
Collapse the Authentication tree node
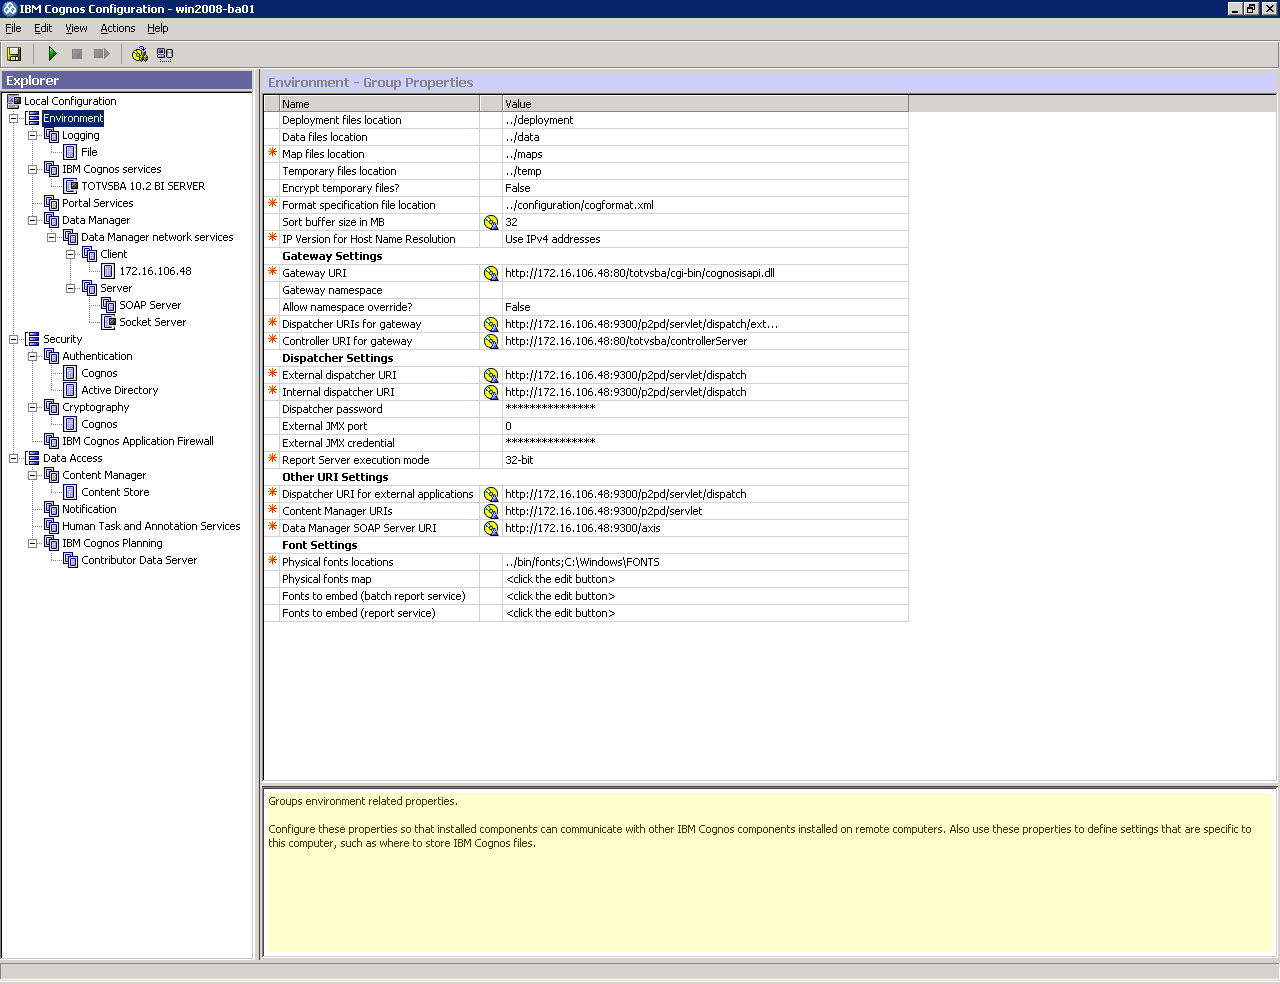pyautogui.click(x=33, y=356)
